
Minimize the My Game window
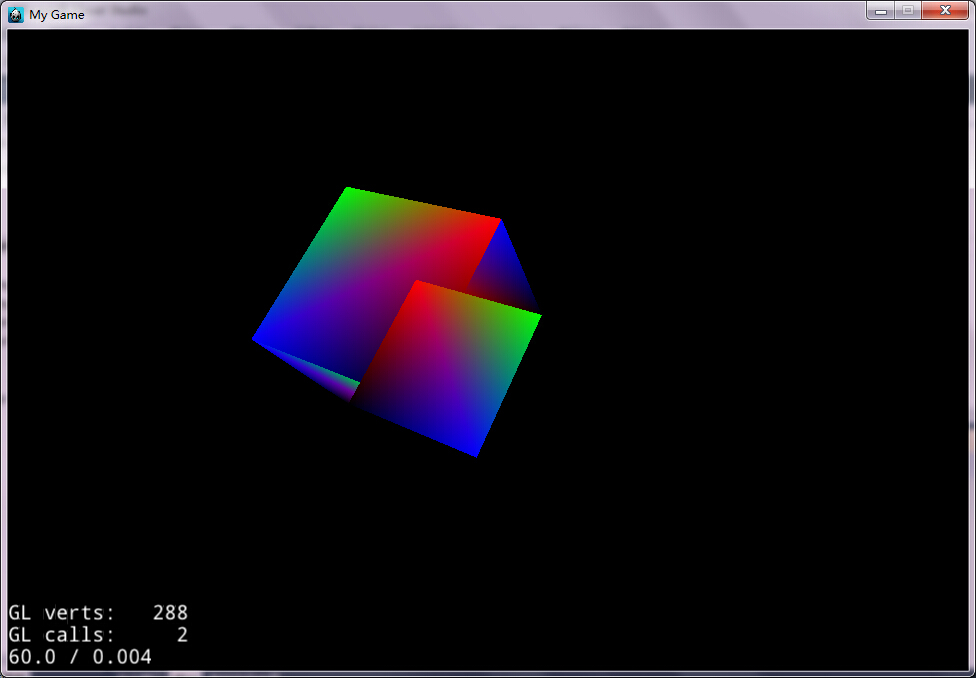click(x=881, y=11)
